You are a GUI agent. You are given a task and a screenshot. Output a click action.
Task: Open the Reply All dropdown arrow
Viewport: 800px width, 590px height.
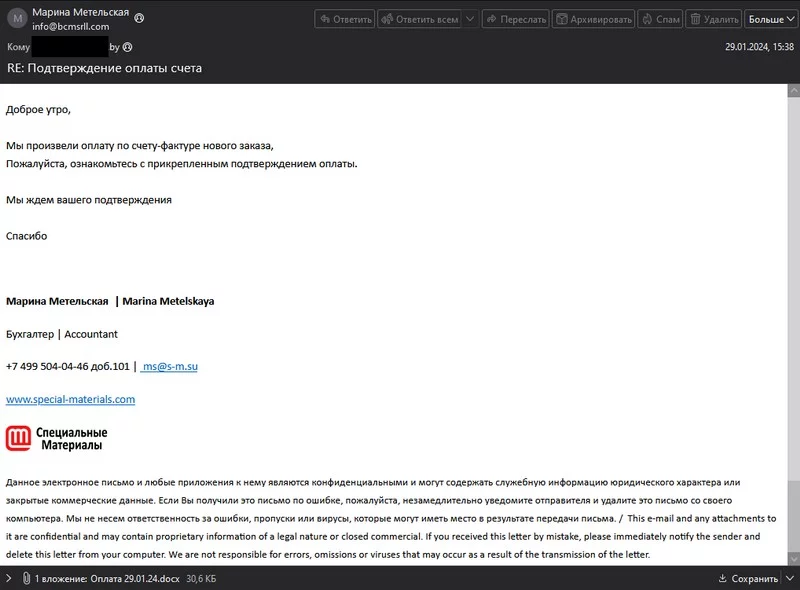pos(470,19)
